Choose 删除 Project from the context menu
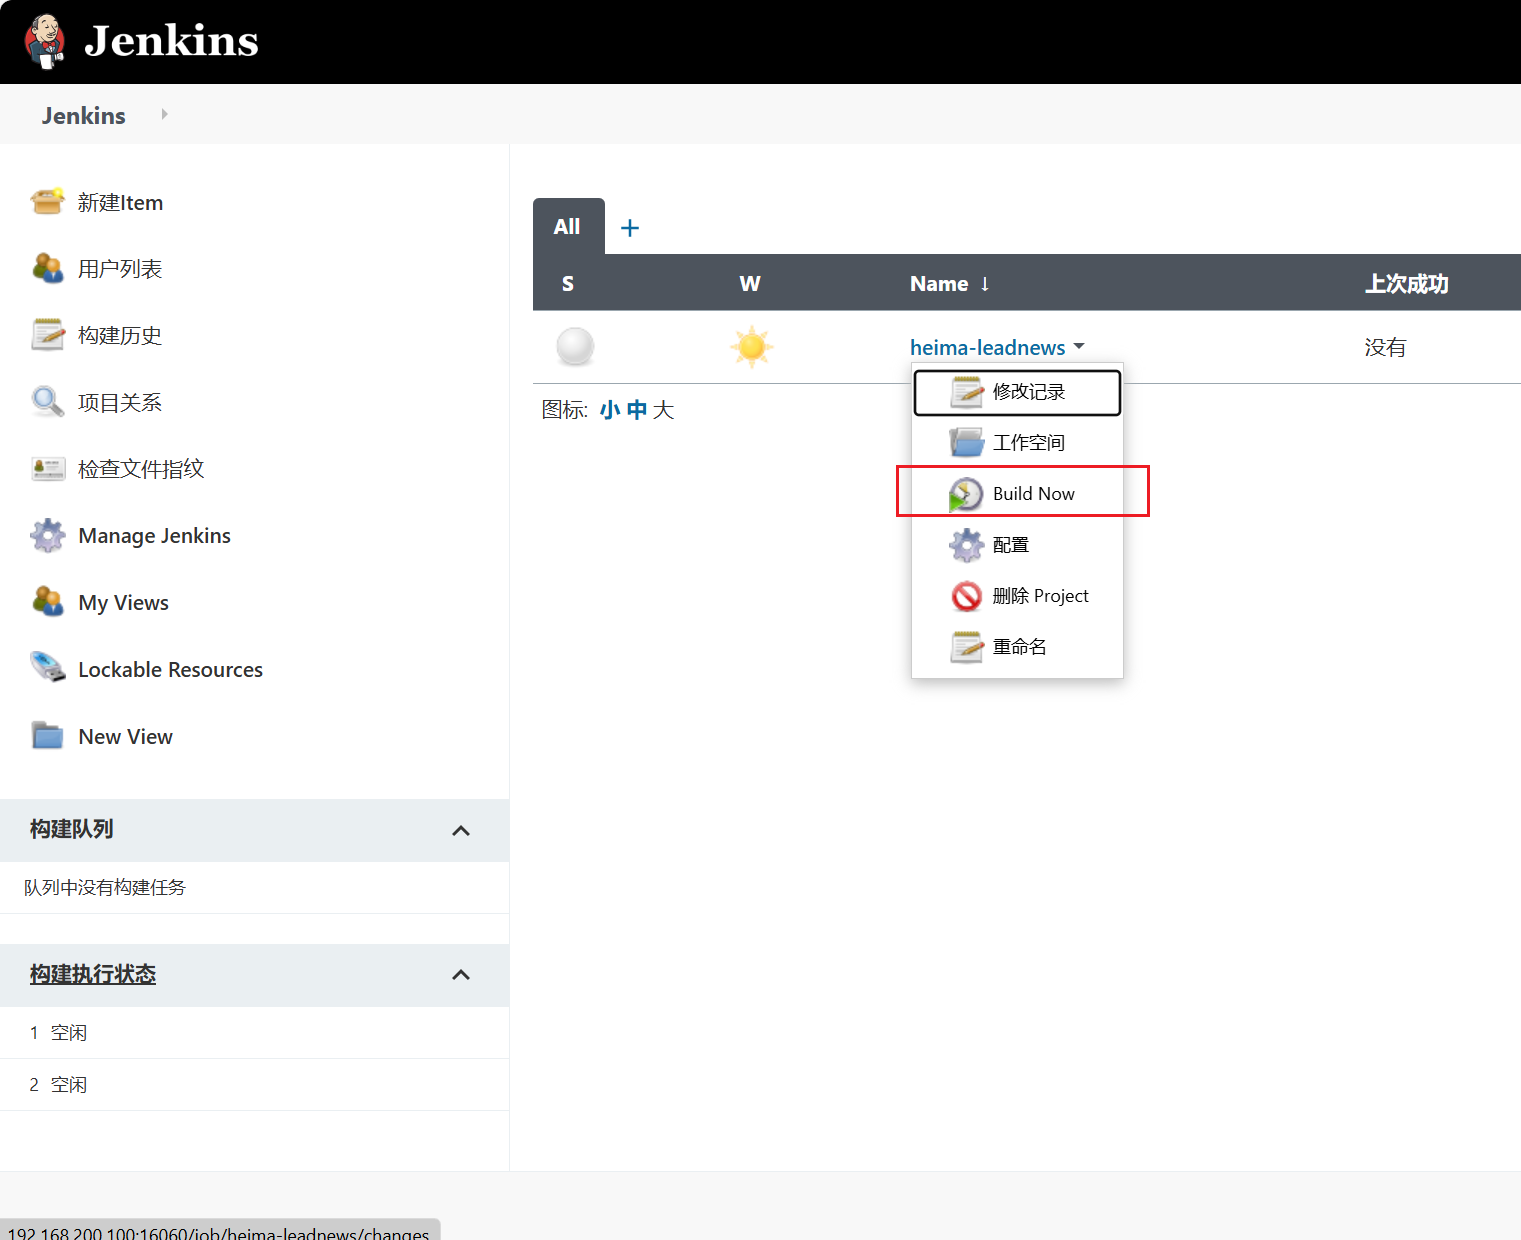This screenshot has width=1521, height=1240. pos(1017,596)
